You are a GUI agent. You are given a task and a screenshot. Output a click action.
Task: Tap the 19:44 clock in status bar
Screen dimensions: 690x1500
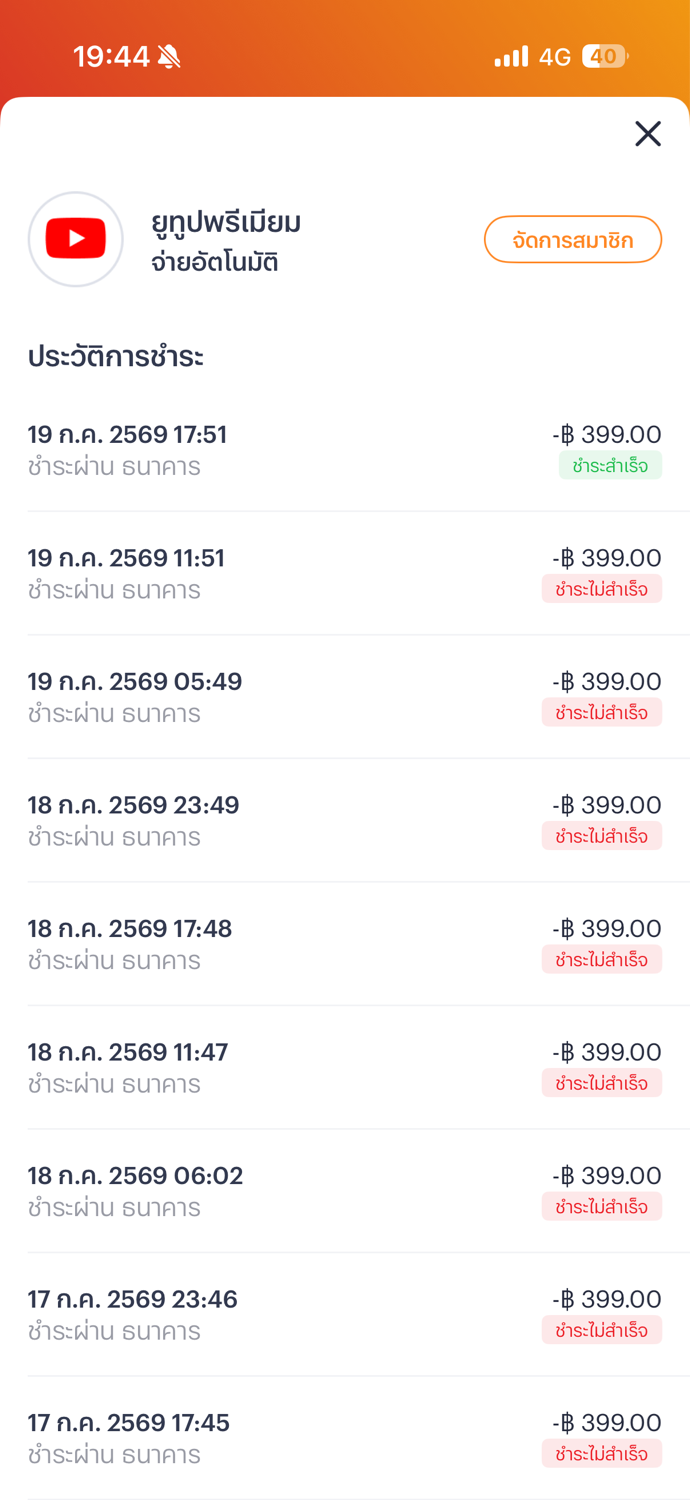[111, 57]
